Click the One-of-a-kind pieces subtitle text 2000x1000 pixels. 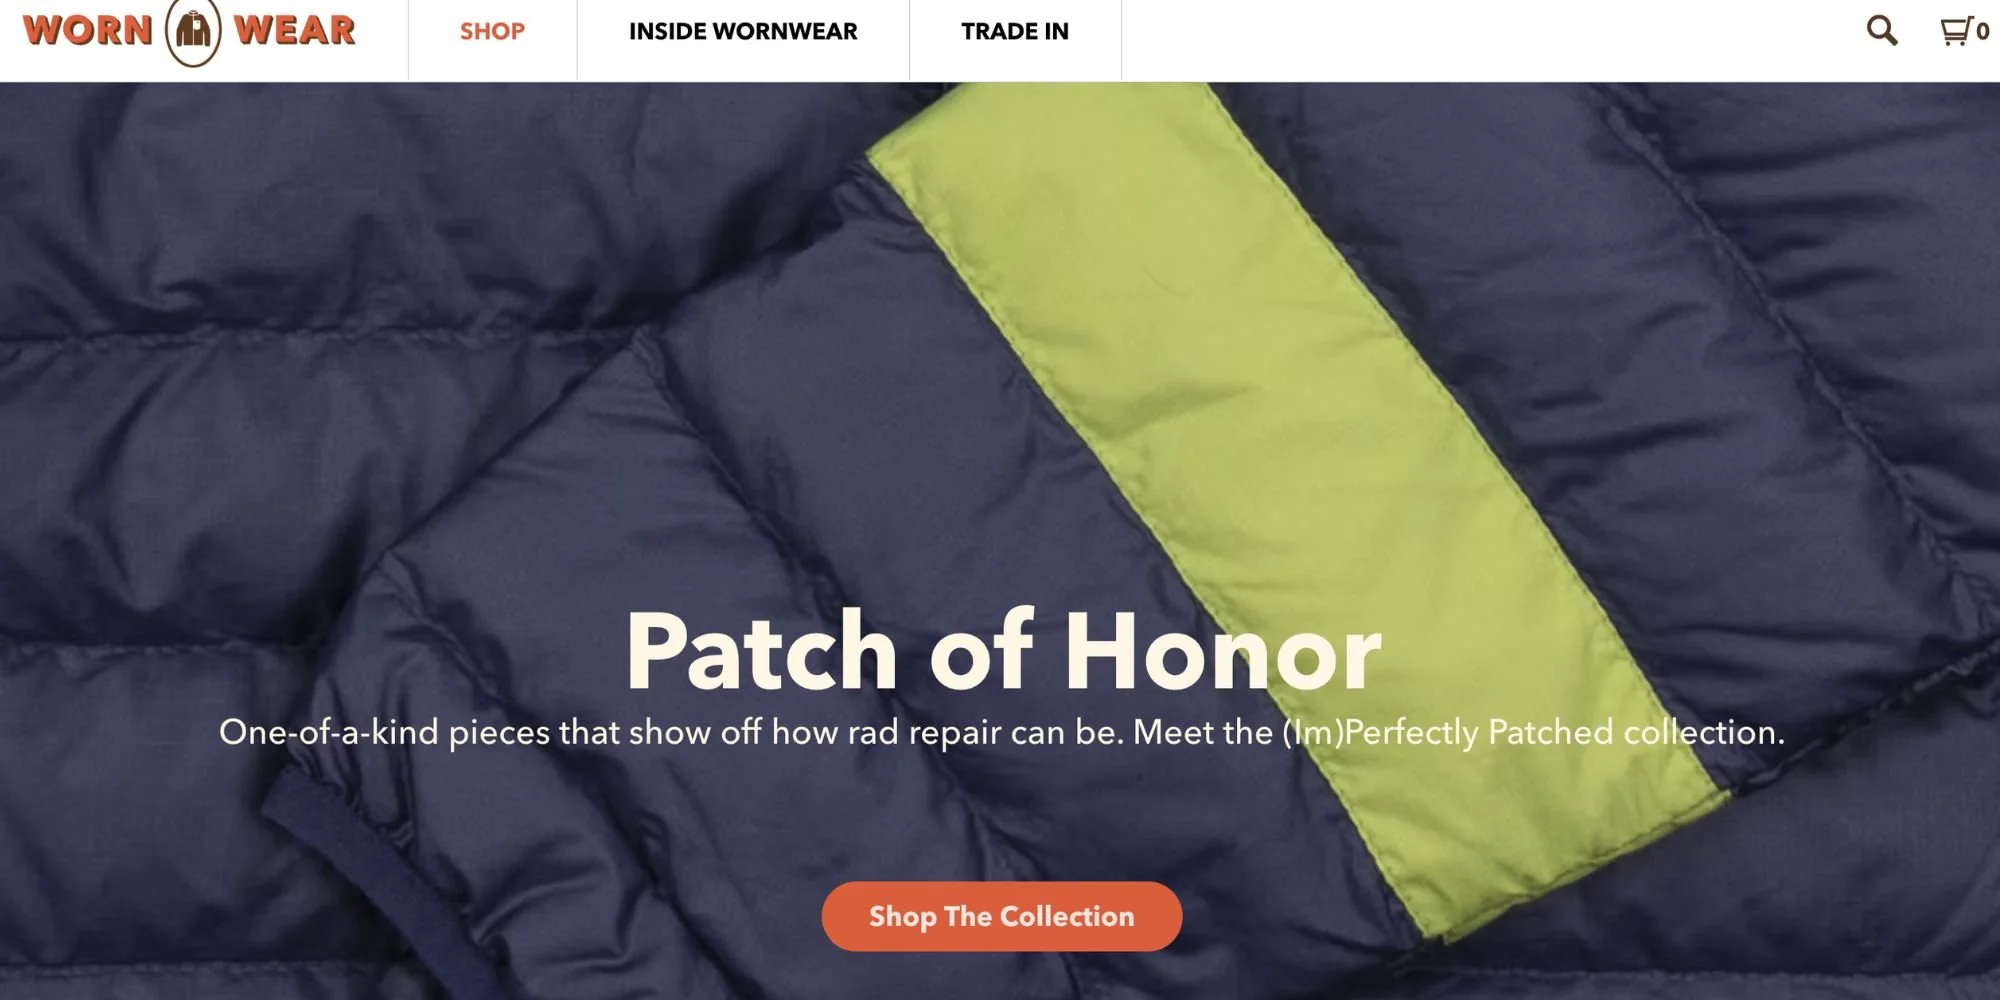[x=1001, y=733]
